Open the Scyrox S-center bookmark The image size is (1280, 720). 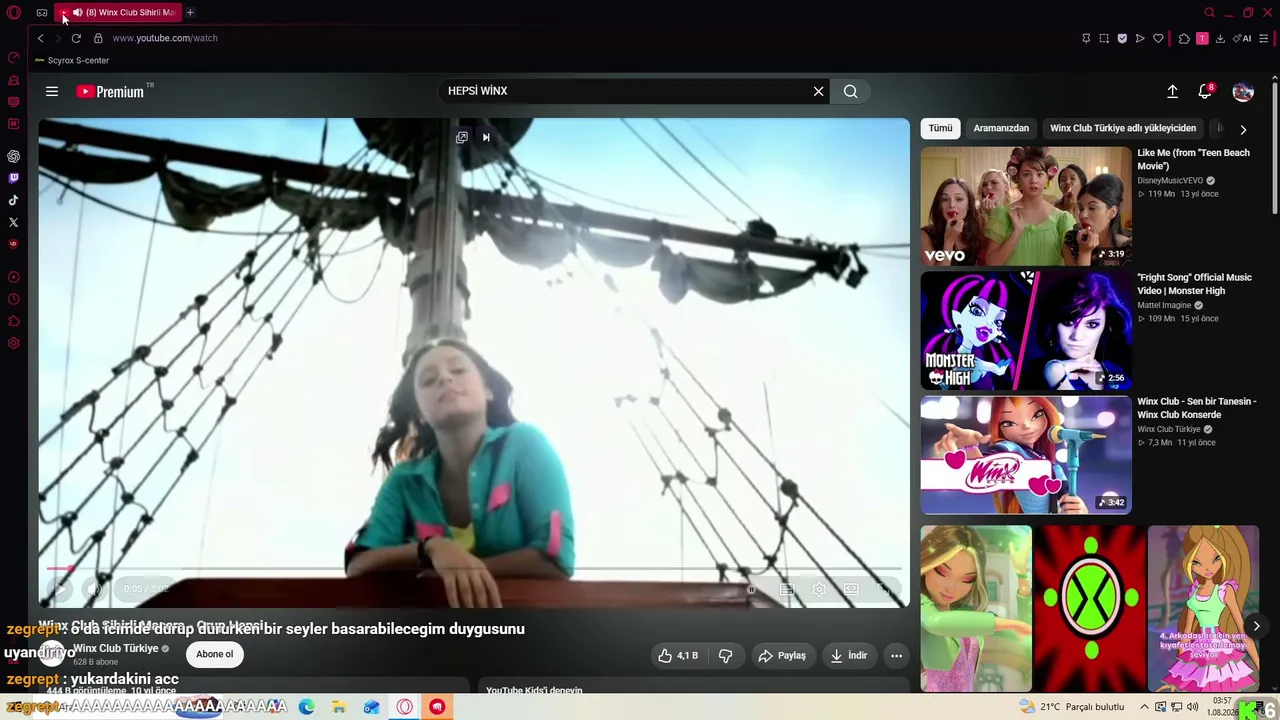coord(72,60)
